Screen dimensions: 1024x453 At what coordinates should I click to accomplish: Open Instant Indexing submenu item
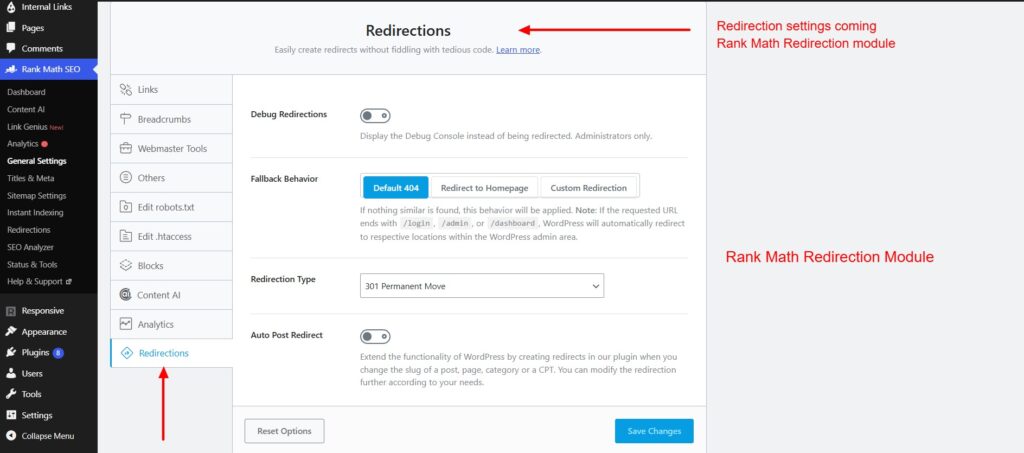pos(35,213)
